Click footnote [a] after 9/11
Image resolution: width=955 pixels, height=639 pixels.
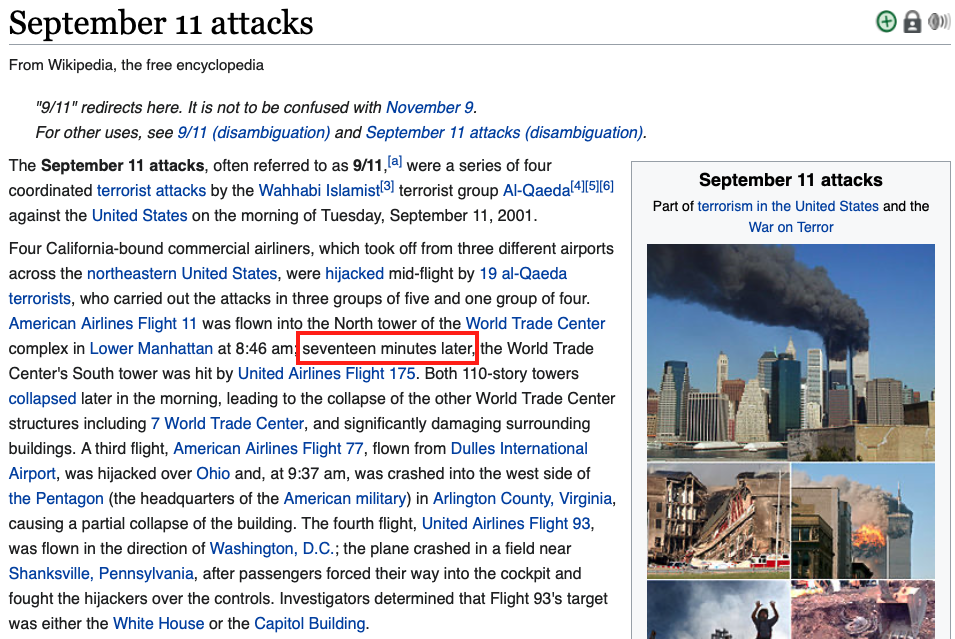[395, 161]
